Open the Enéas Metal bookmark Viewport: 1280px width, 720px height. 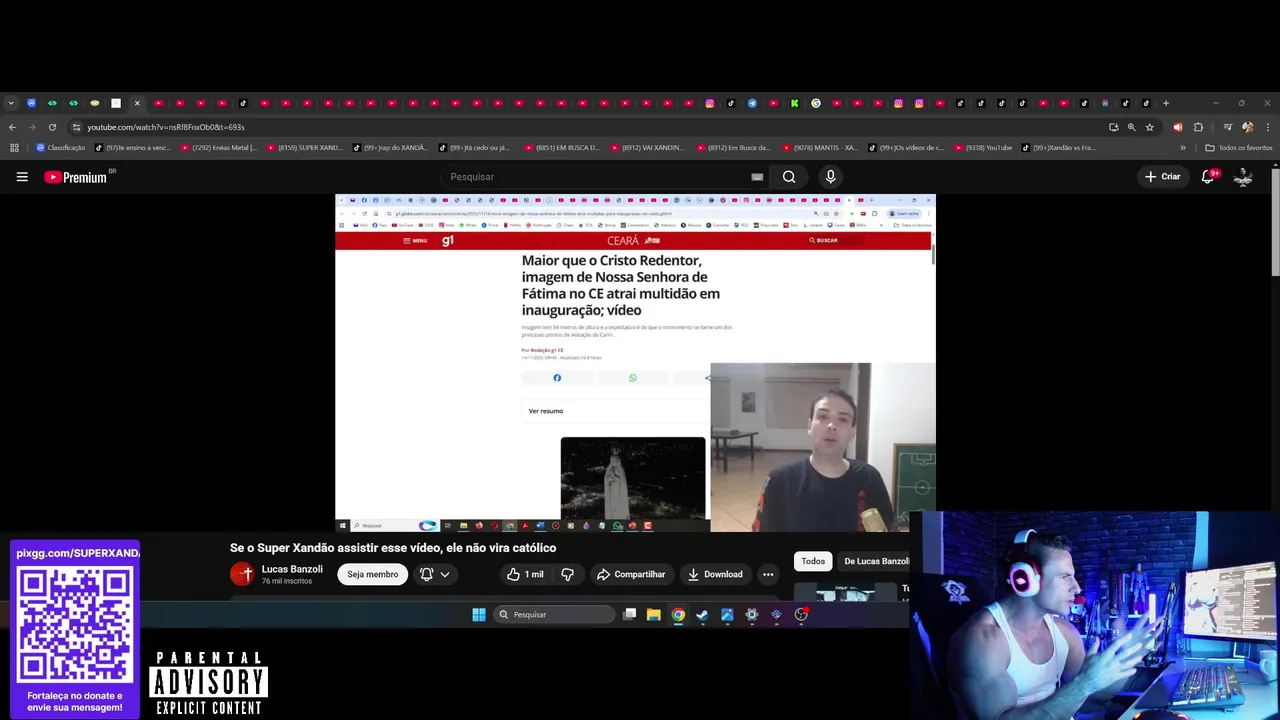point(218,148)
